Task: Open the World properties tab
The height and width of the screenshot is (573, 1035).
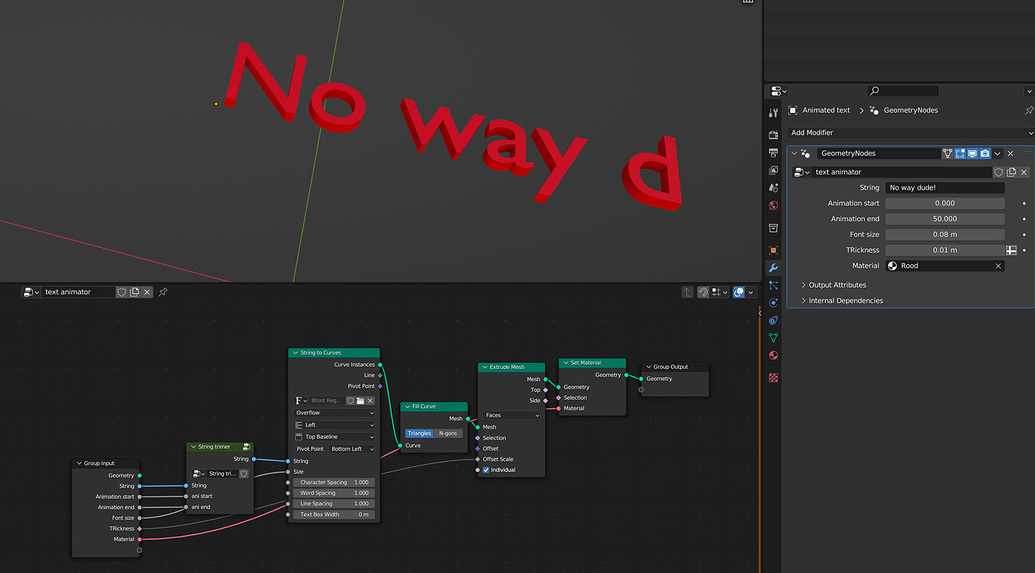Action: 773,205
